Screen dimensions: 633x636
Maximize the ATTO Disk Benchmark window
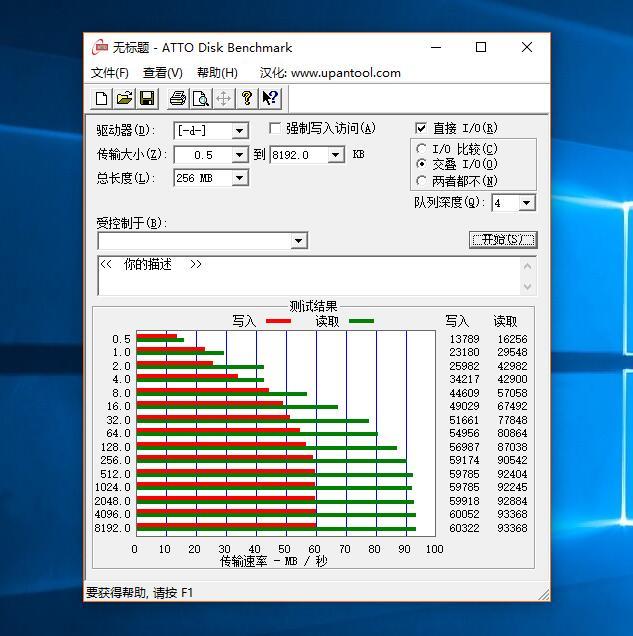tap(481, 47)
